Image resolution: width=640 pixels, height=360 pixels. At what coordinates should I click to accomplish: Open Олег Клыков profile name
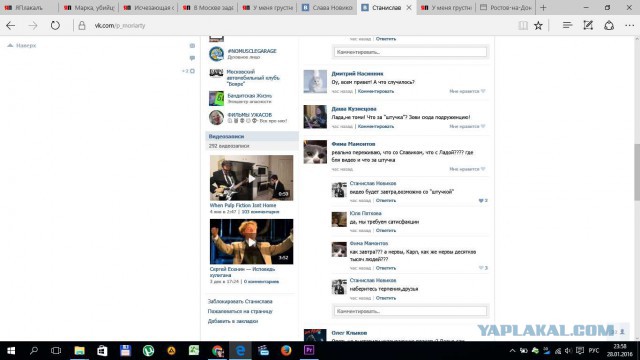pyautogui.click(x=349, y=333)
